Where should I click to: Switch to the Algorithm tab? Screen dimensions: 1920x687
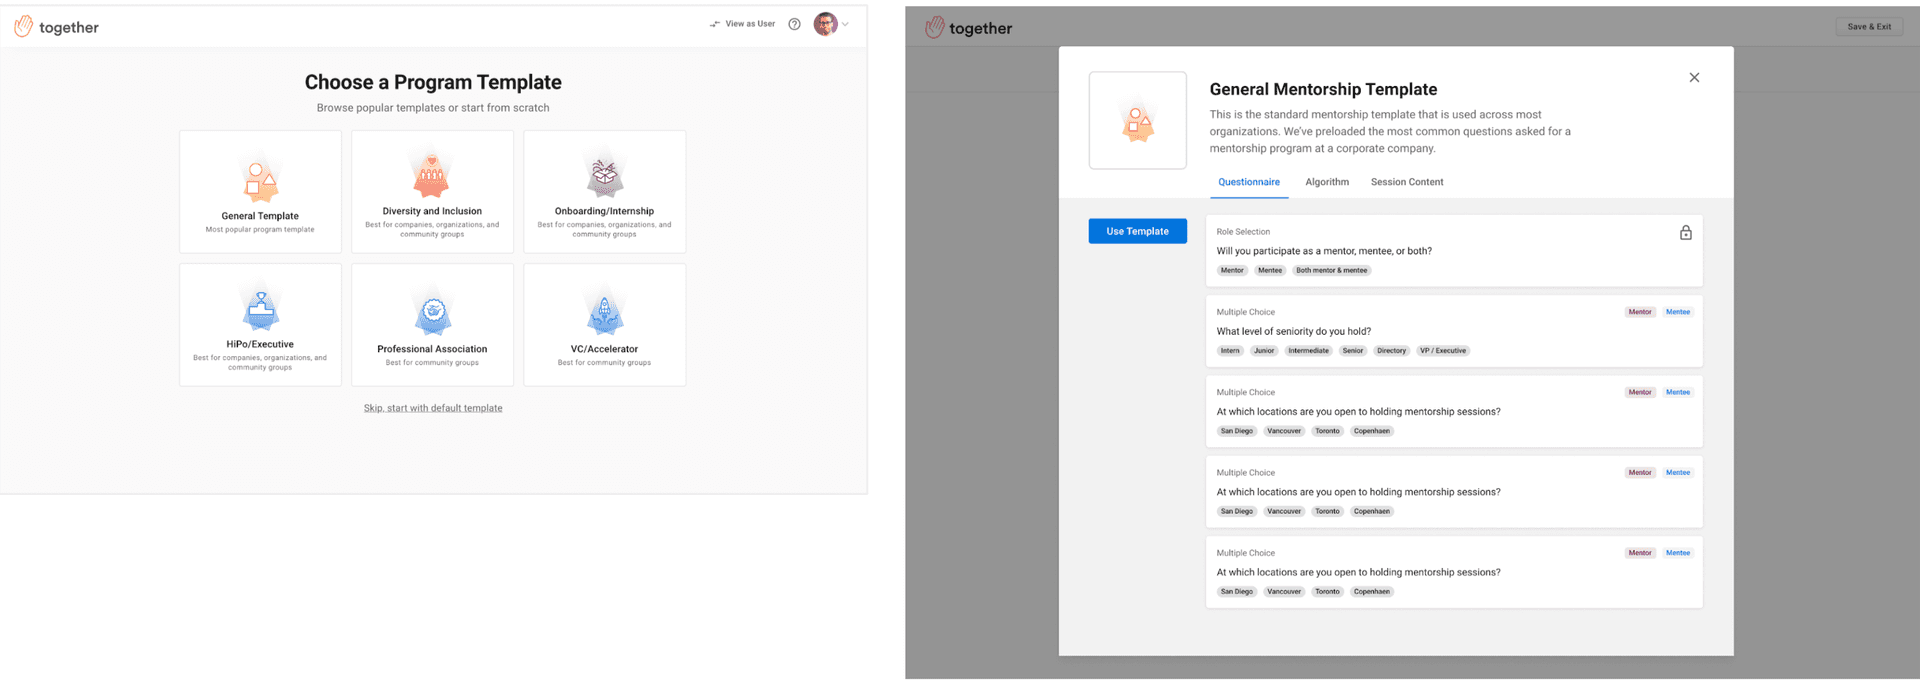(1327, 182)
